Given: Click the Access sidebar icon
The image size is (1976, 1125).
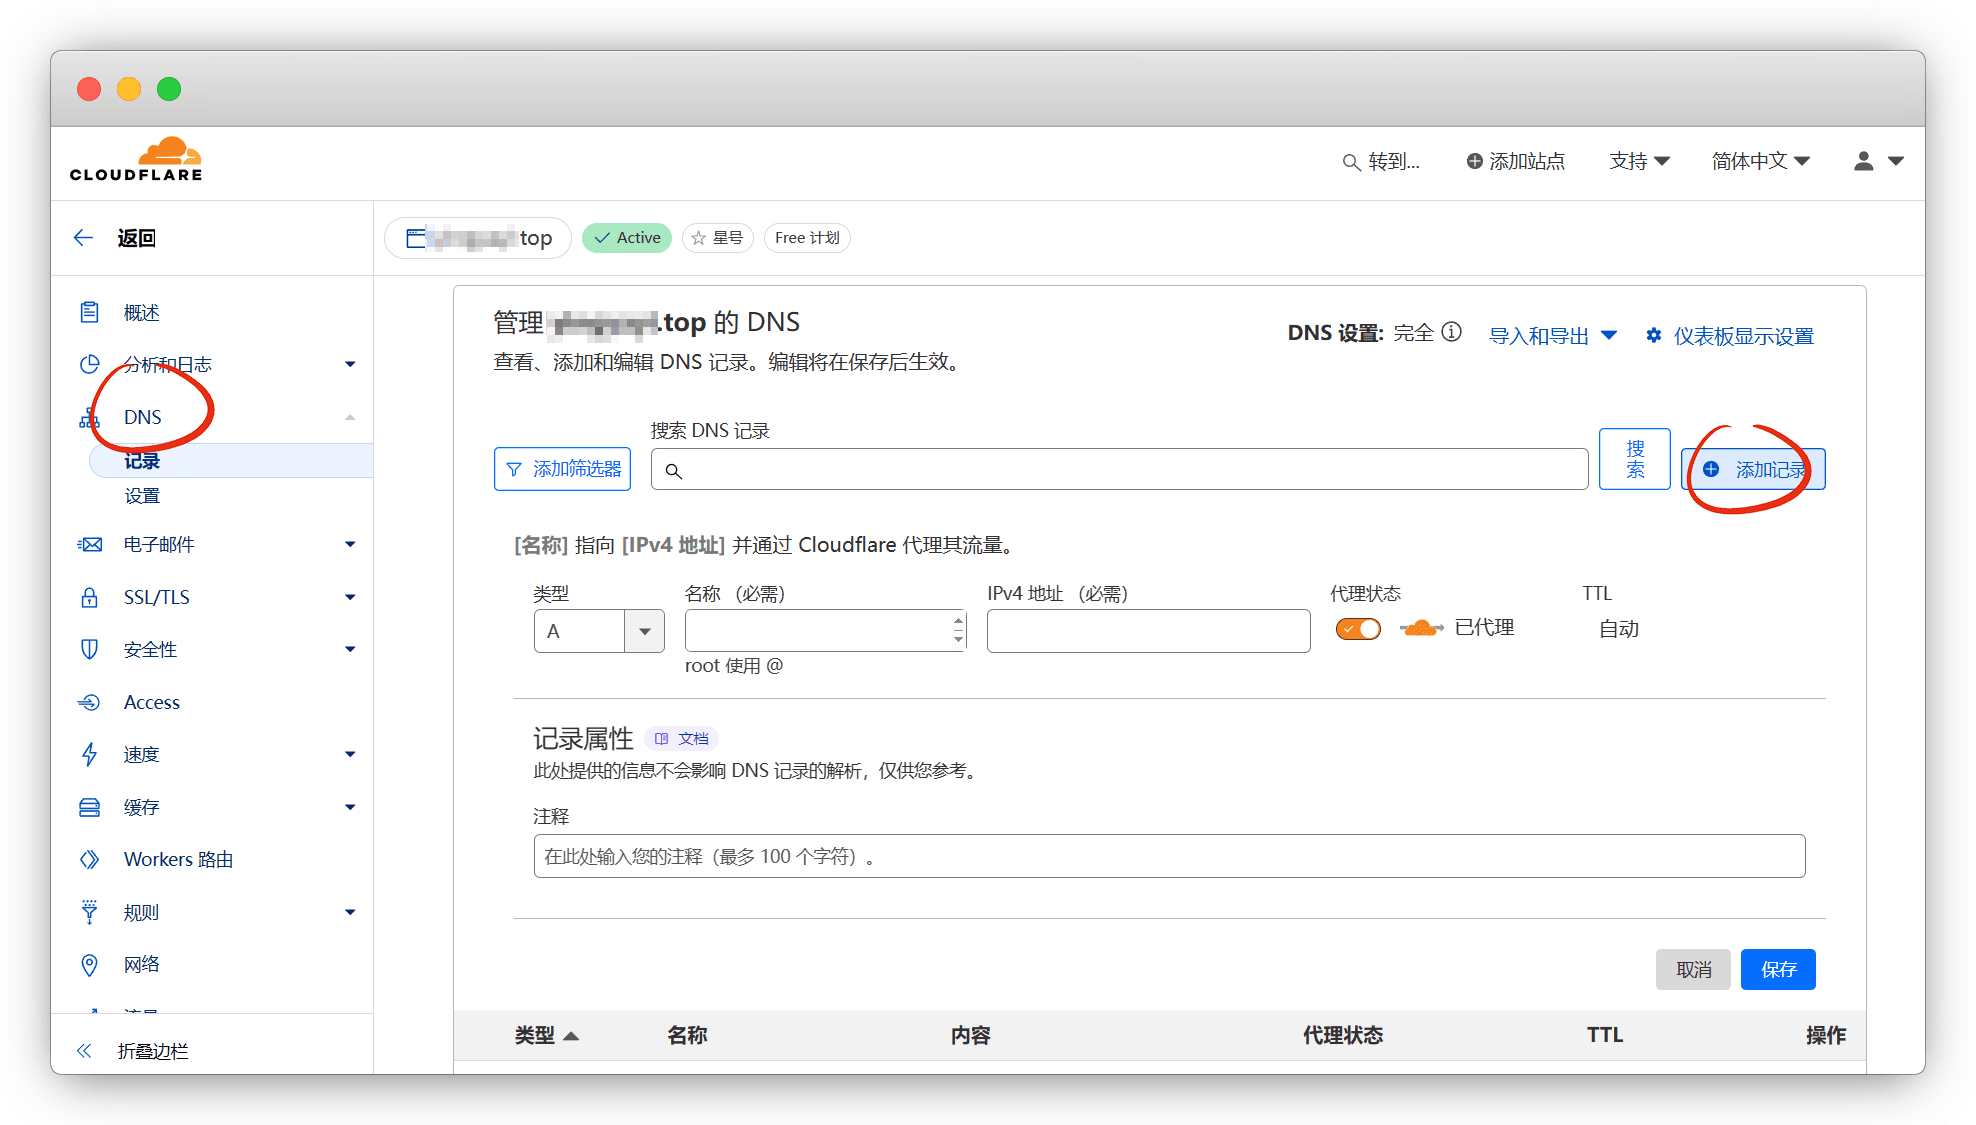Looking at the screenshot, I should click(89, 702).
